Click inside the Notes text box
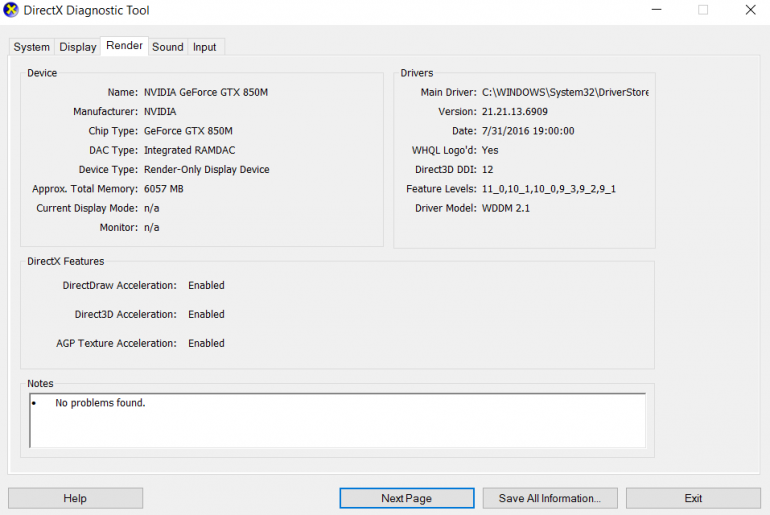 click(x=337, y=420)
